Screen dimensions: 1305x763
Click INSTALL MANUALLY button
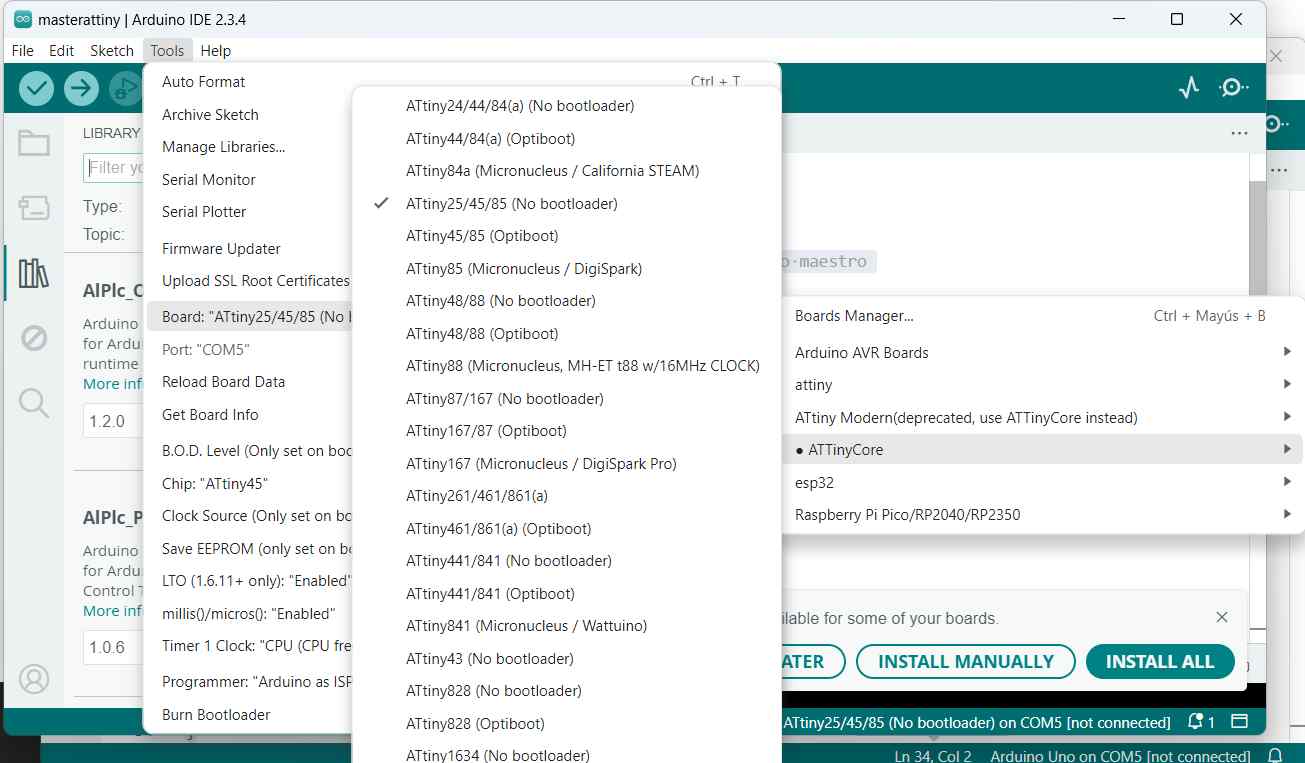[966, 662]
